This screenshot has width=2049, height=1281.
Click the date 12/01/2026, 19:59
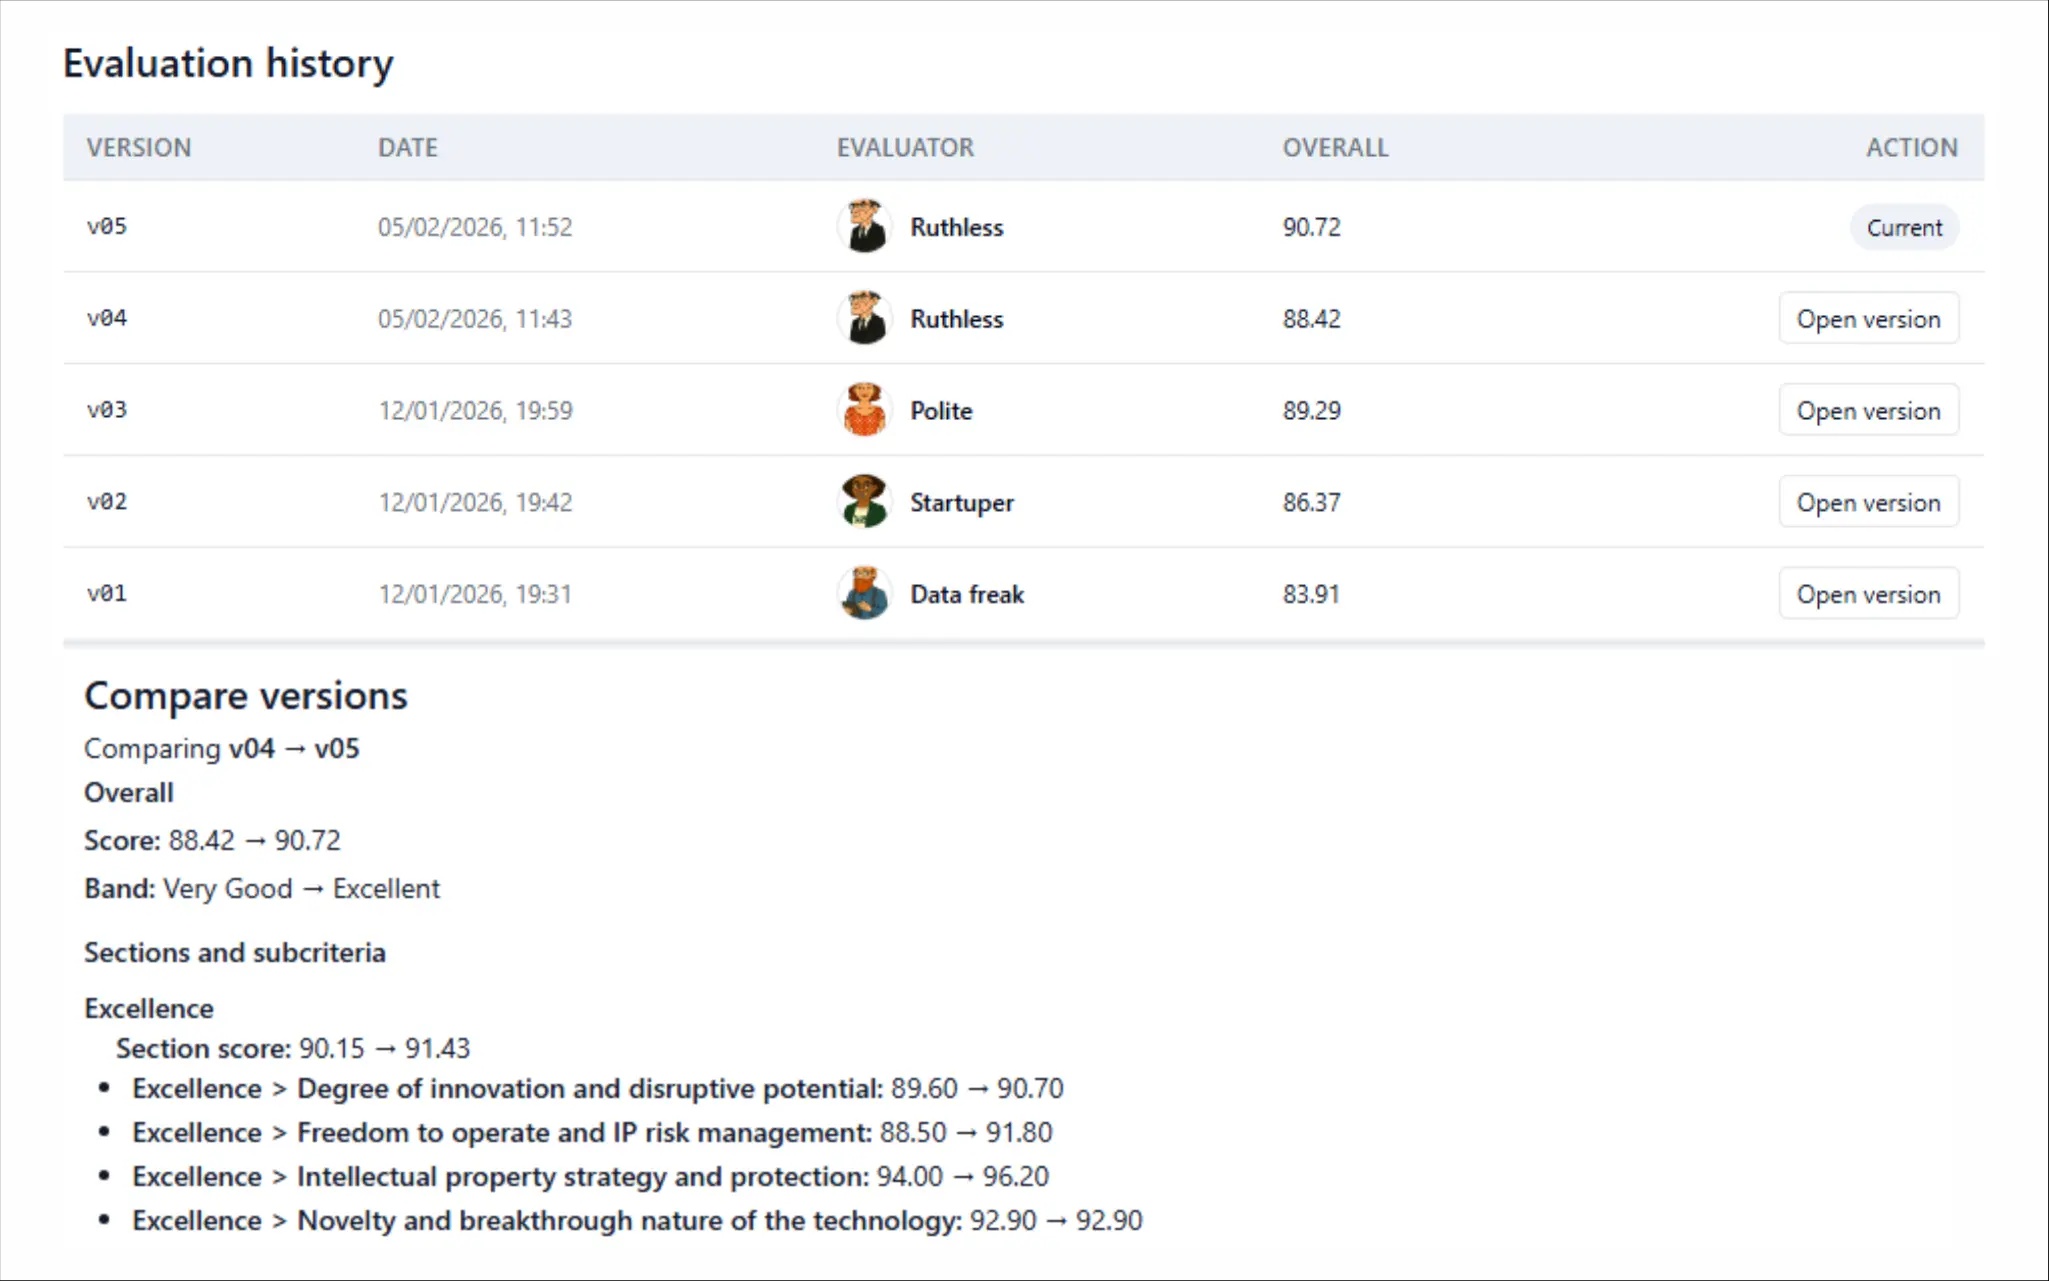point(475,411)
